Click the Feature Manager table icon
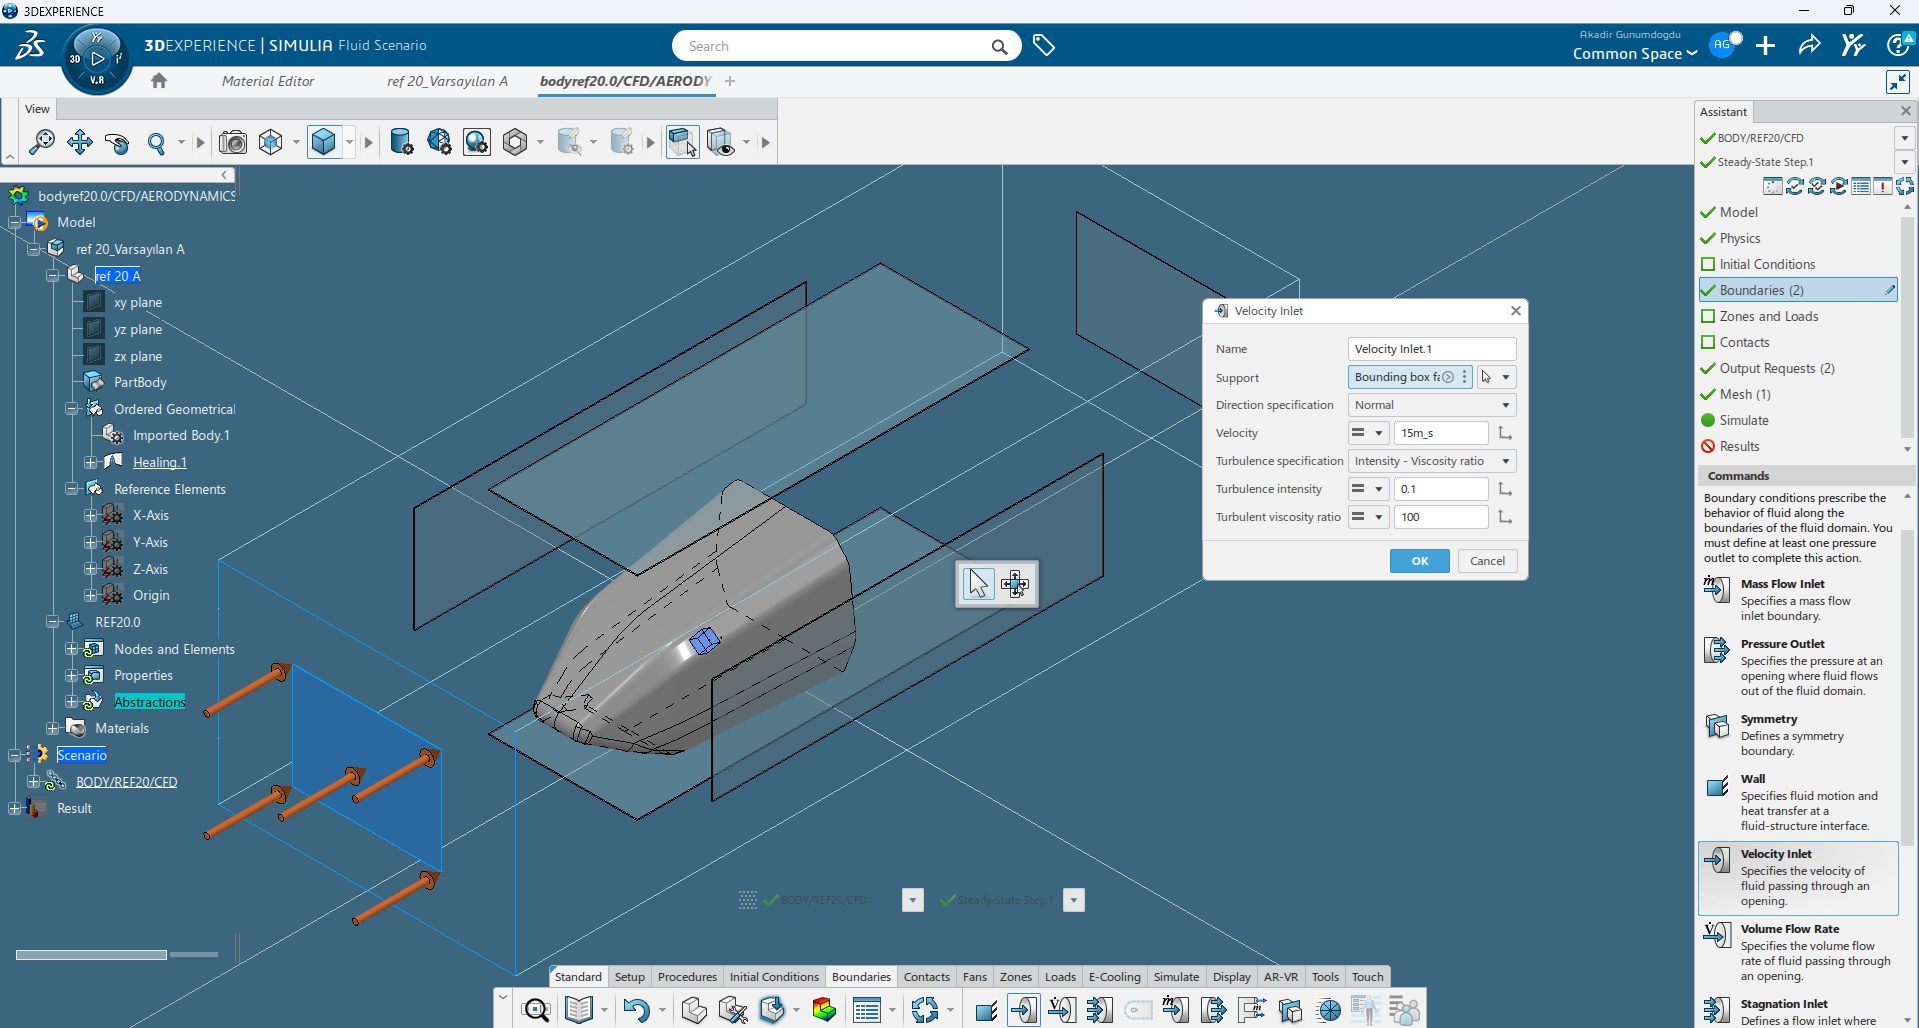The image size is (1919, 1028). pyautogui.click(x=867, y=1010)
